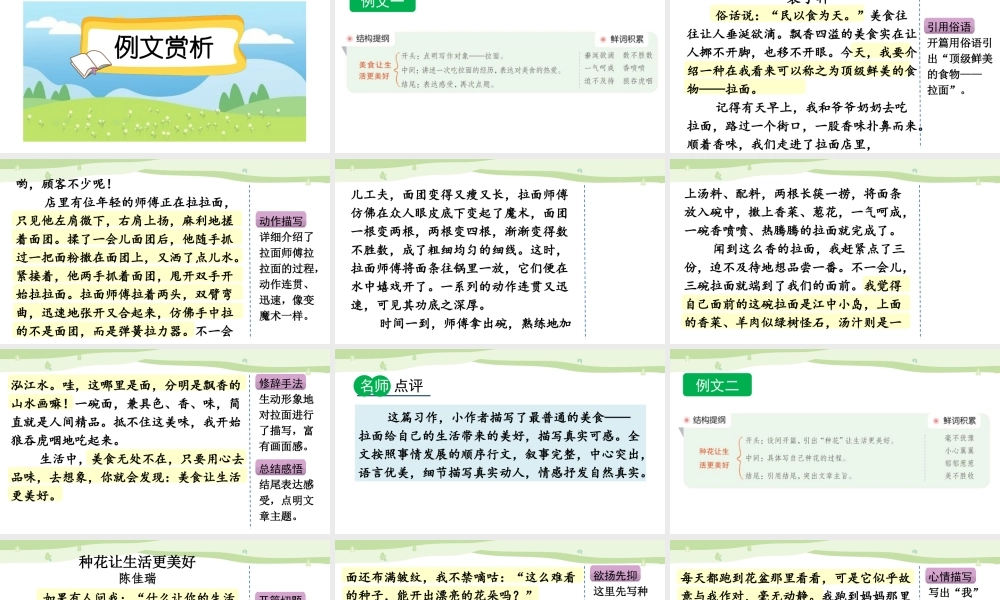Viewport: 1000px width, 600px height.
Task: Click the outline line 中间：讲述一次吃拉面的经历
Action: (x=482, y=70)
